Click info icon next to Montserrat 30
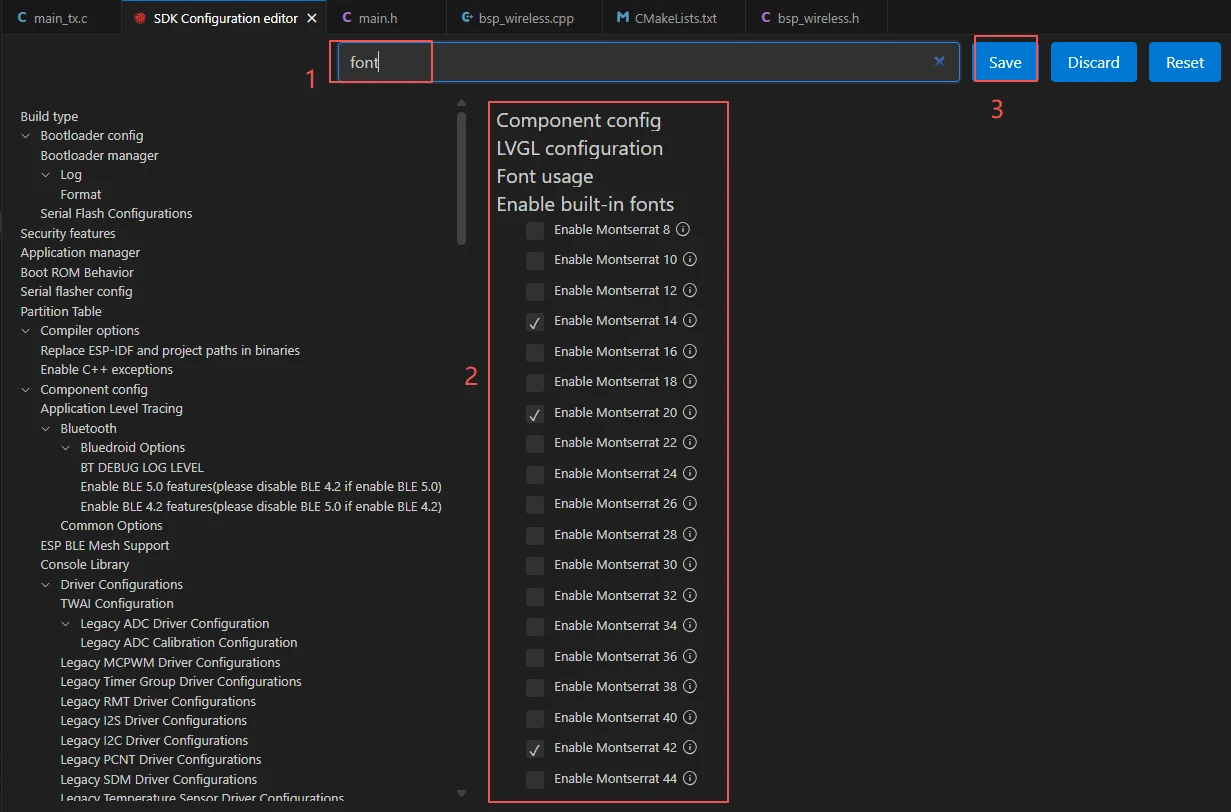Screen dimensions: 1231x812 [689, 565]
